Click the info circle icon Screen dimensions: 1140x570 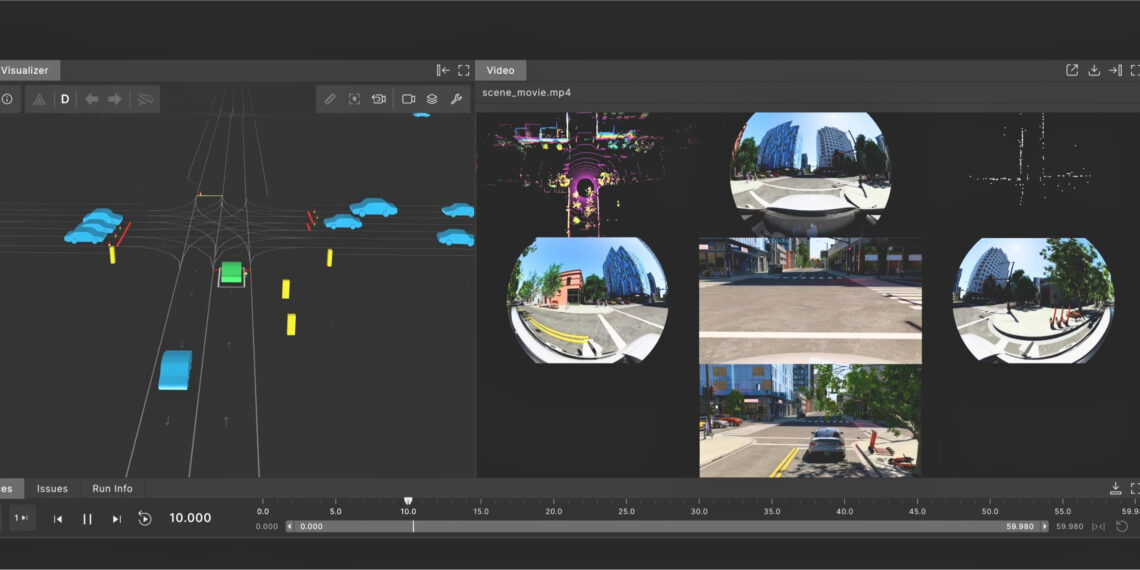point(6,99)
